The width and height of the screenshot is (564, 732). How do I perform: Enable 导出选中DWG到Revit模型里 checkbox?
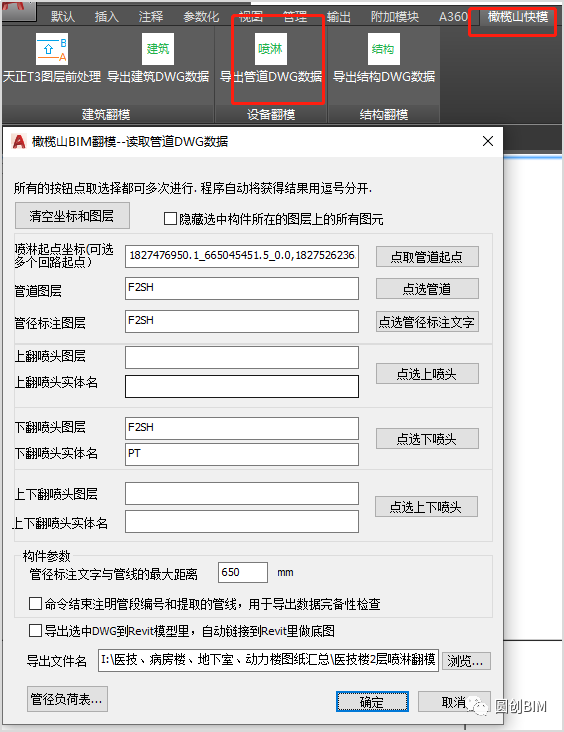click(x=35, y=631)
